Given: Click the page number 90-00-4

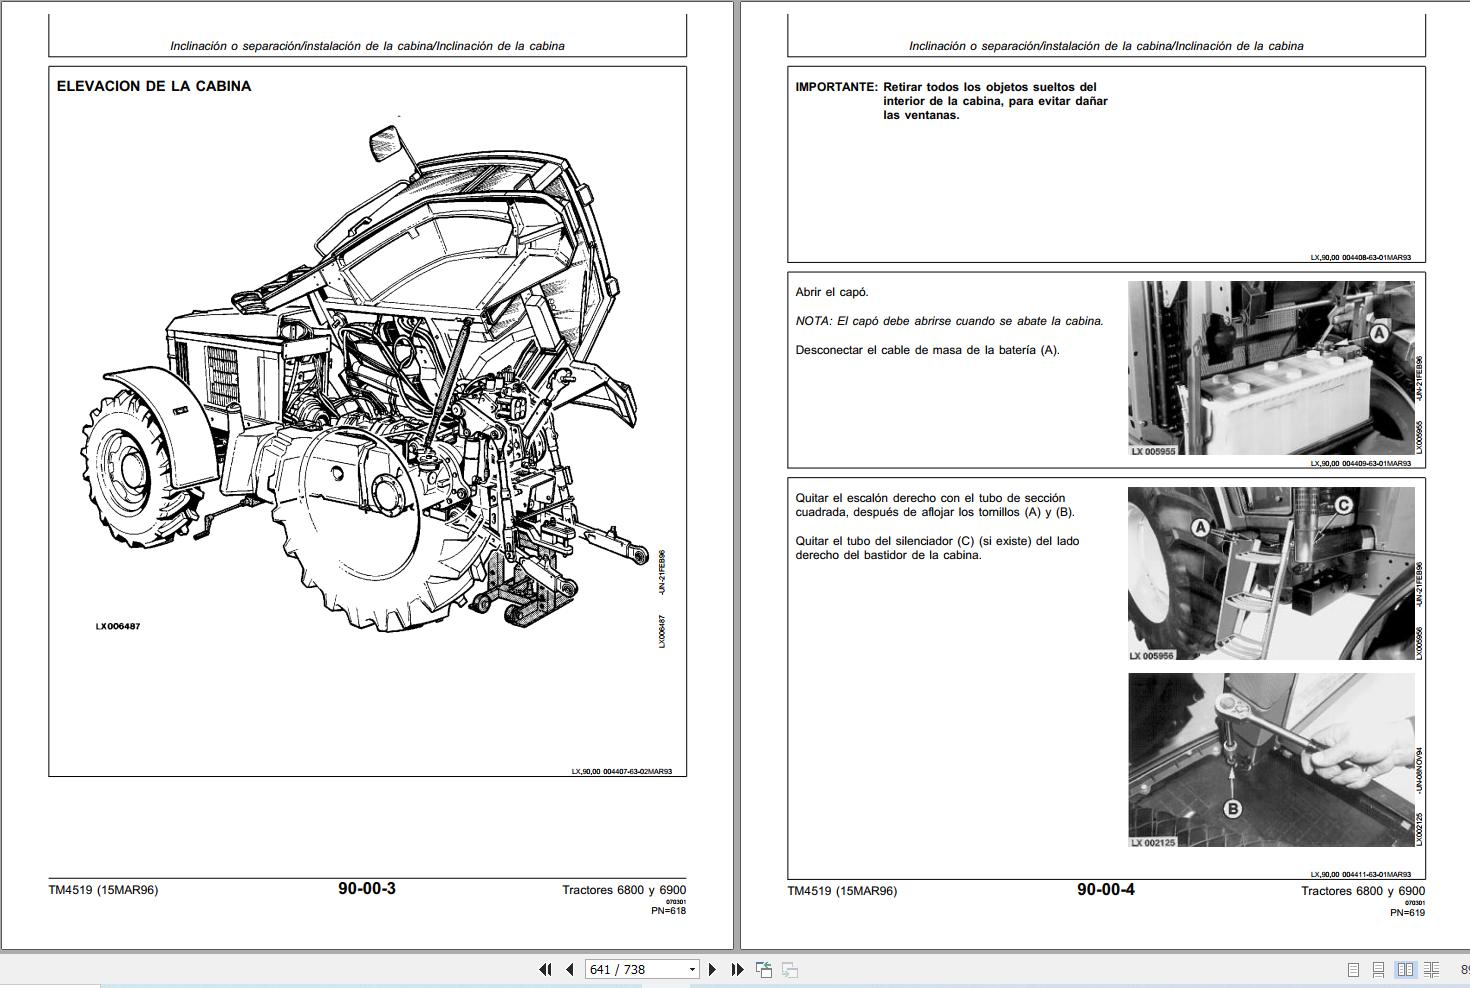Looking at the screenshot, I should pyautogui.click(x=1106, y=889).
